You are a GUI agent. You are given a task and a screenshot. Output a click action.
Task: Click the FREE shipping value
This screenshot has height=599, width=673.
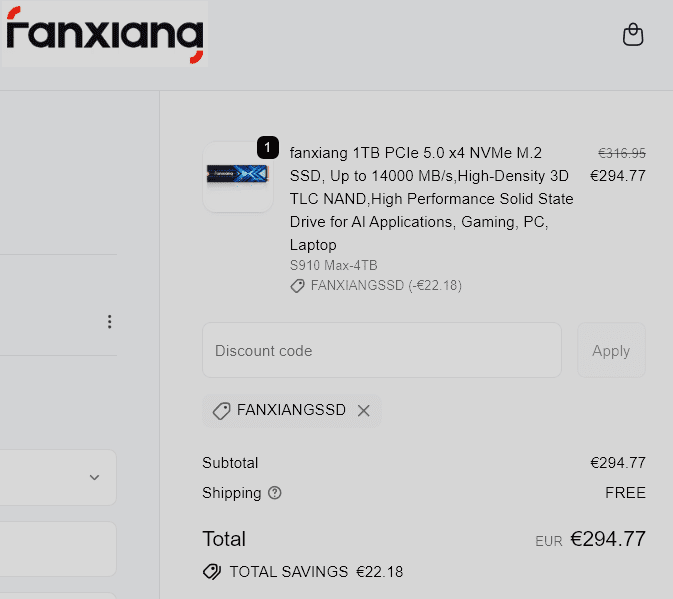tap(625, 493)
